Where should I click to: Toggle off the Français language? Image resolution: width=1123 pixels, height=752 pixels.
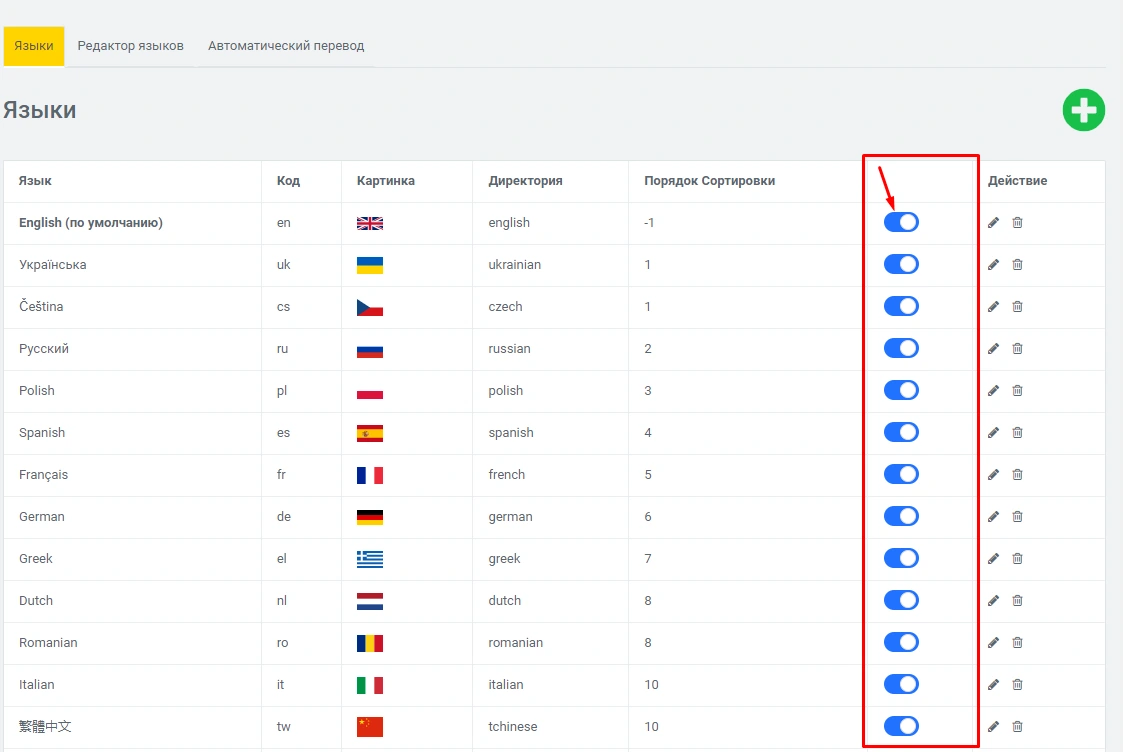click(x=901, y=475)
